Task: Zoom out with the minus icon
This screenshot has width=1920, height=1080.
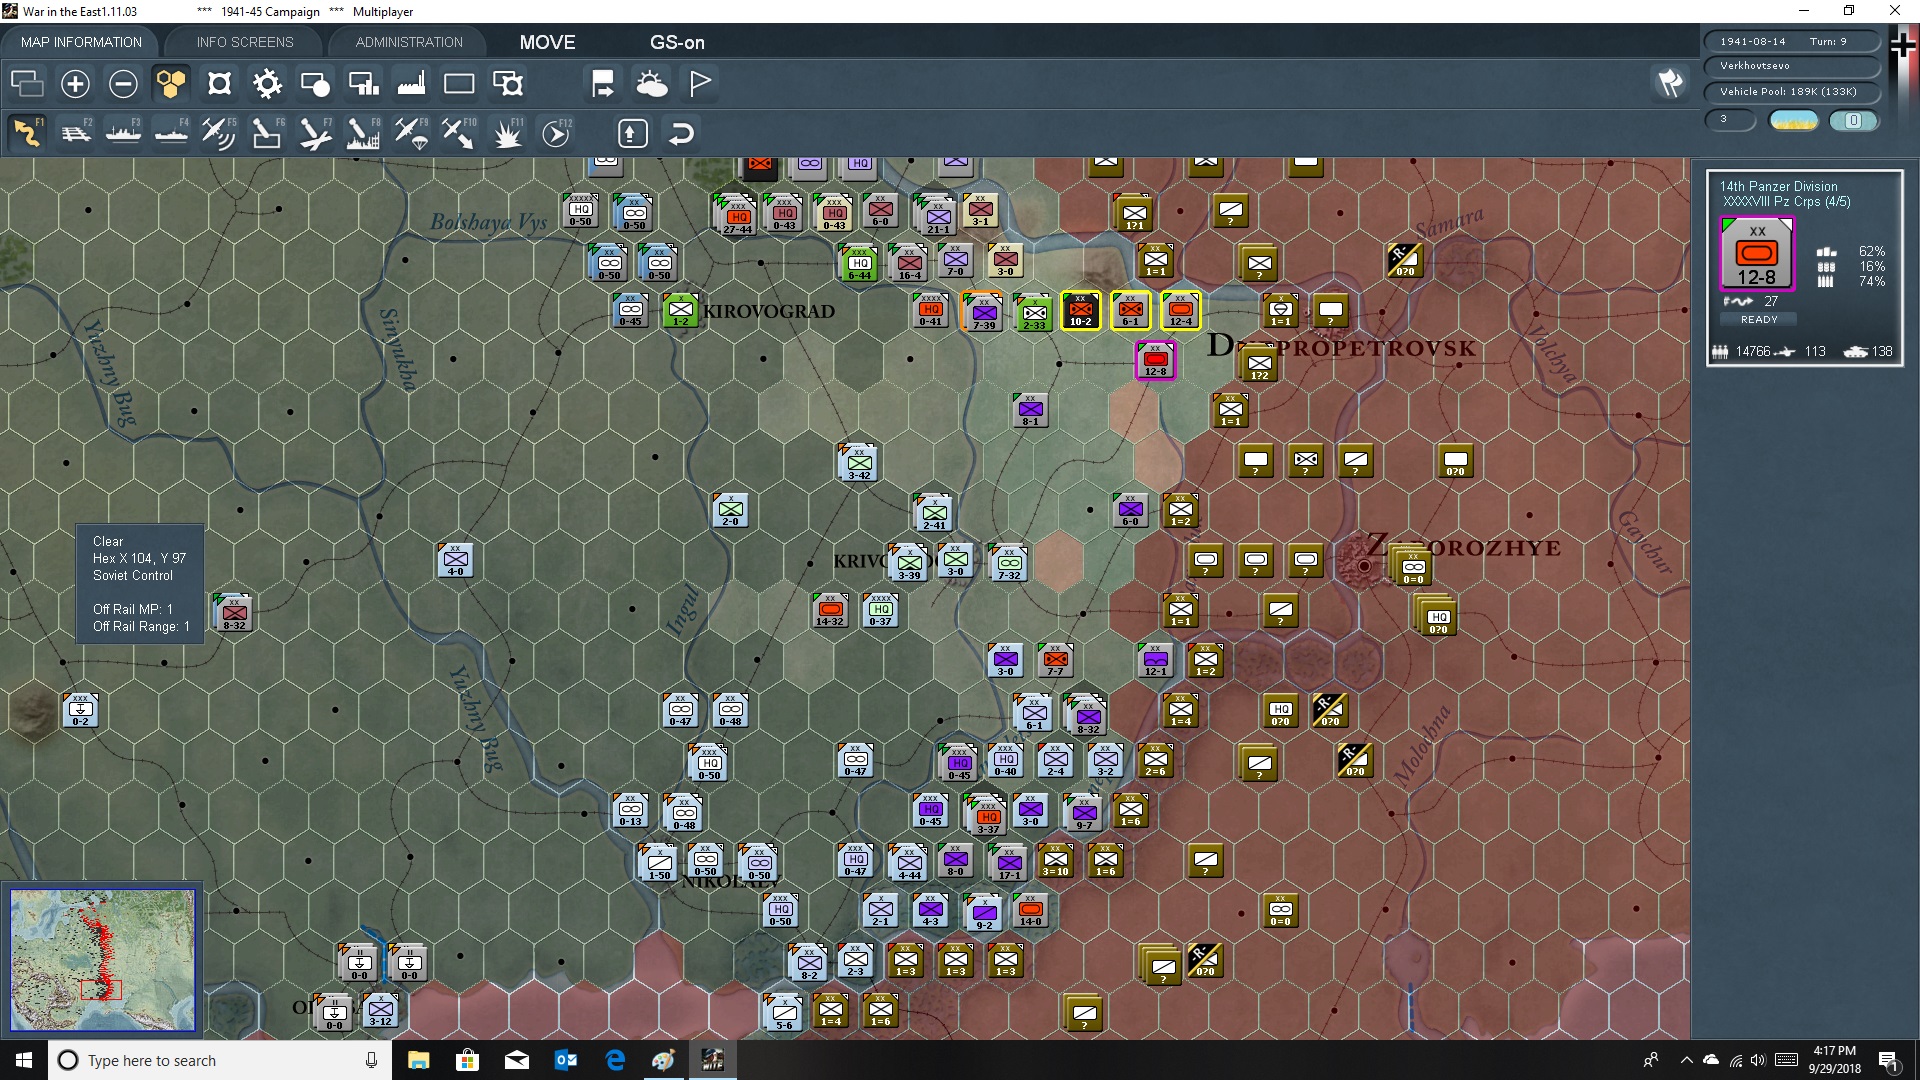Action: pos(123,84)
